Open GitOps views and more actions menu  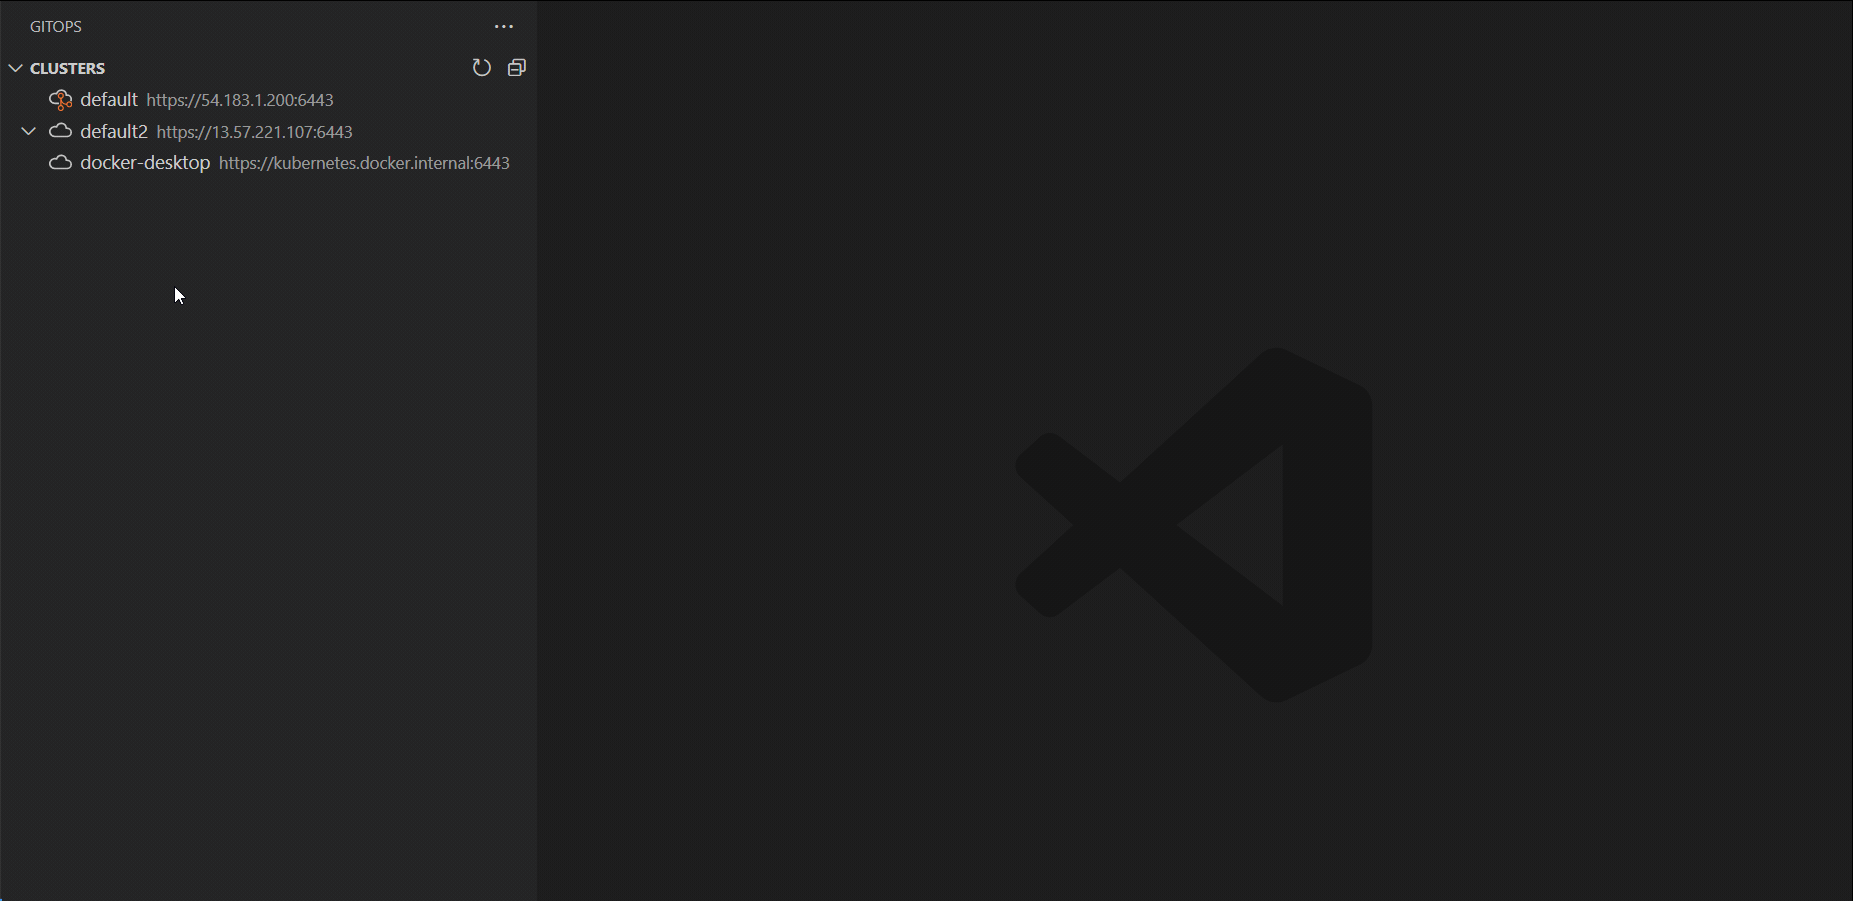coord(504,27)
